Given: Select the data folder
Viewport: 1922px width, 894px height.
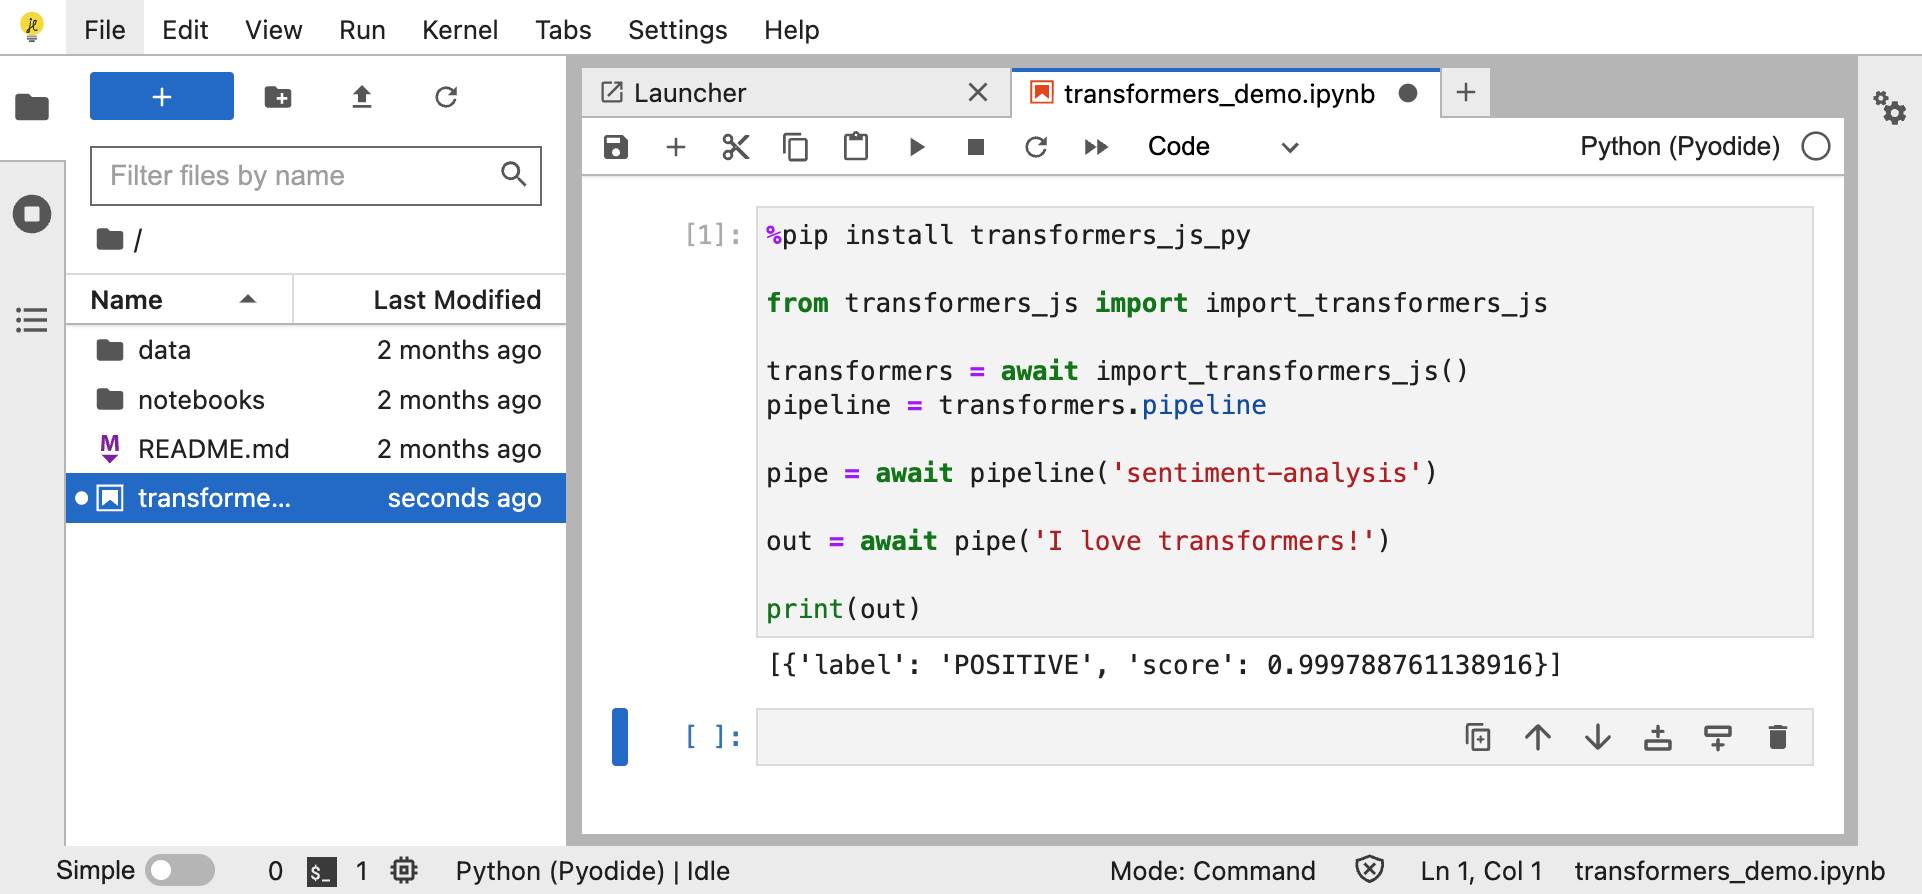Looking at the screenshot, I should (316, 350).
